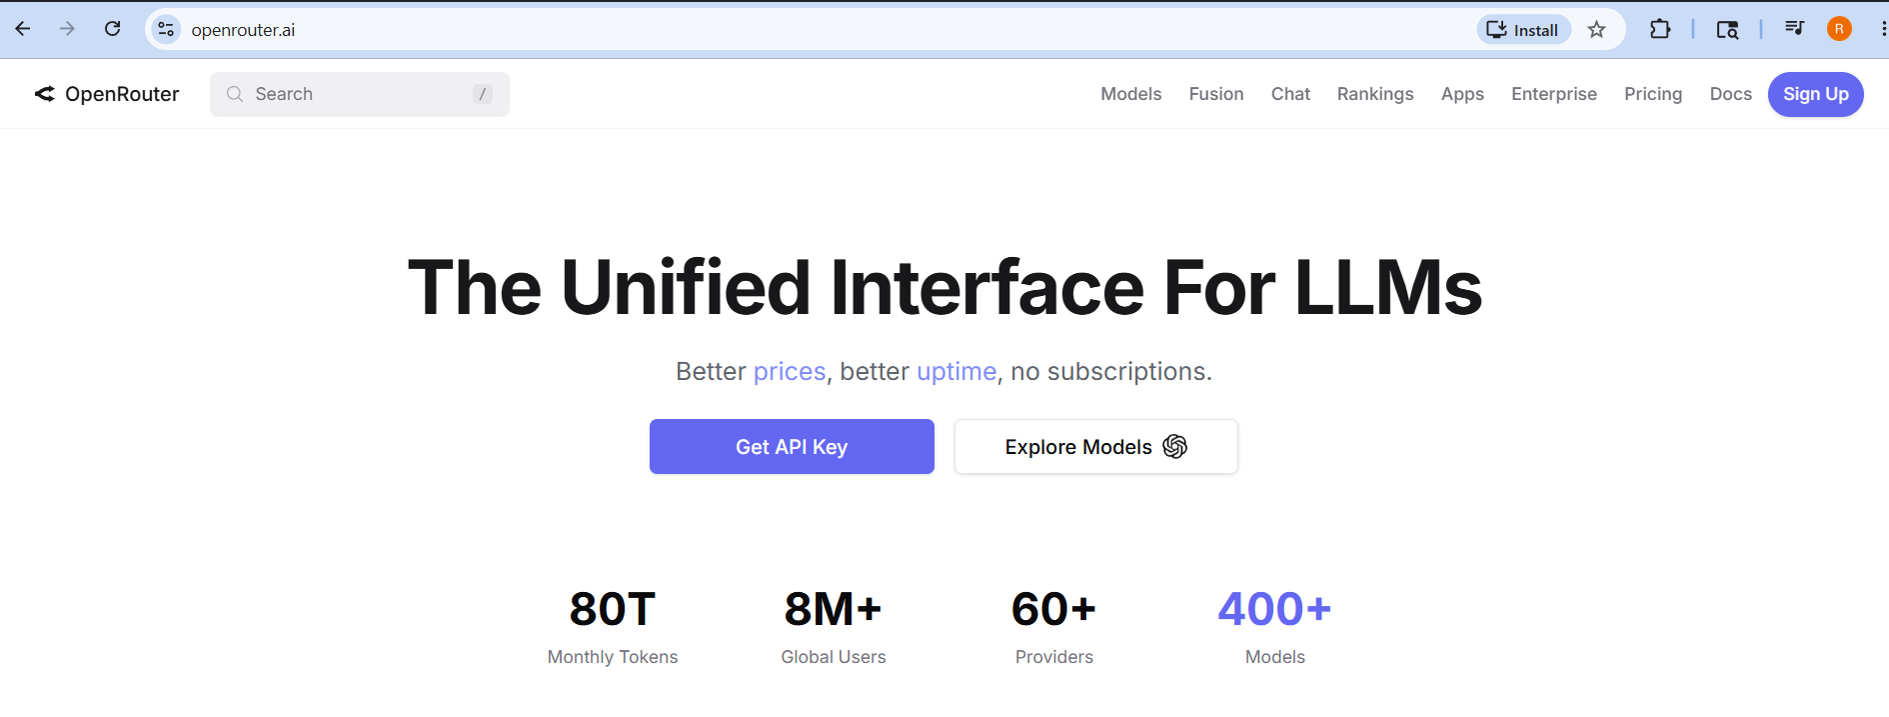Click the slash shortcut badge in search
1889x717 pixels.
click(482, 94)
